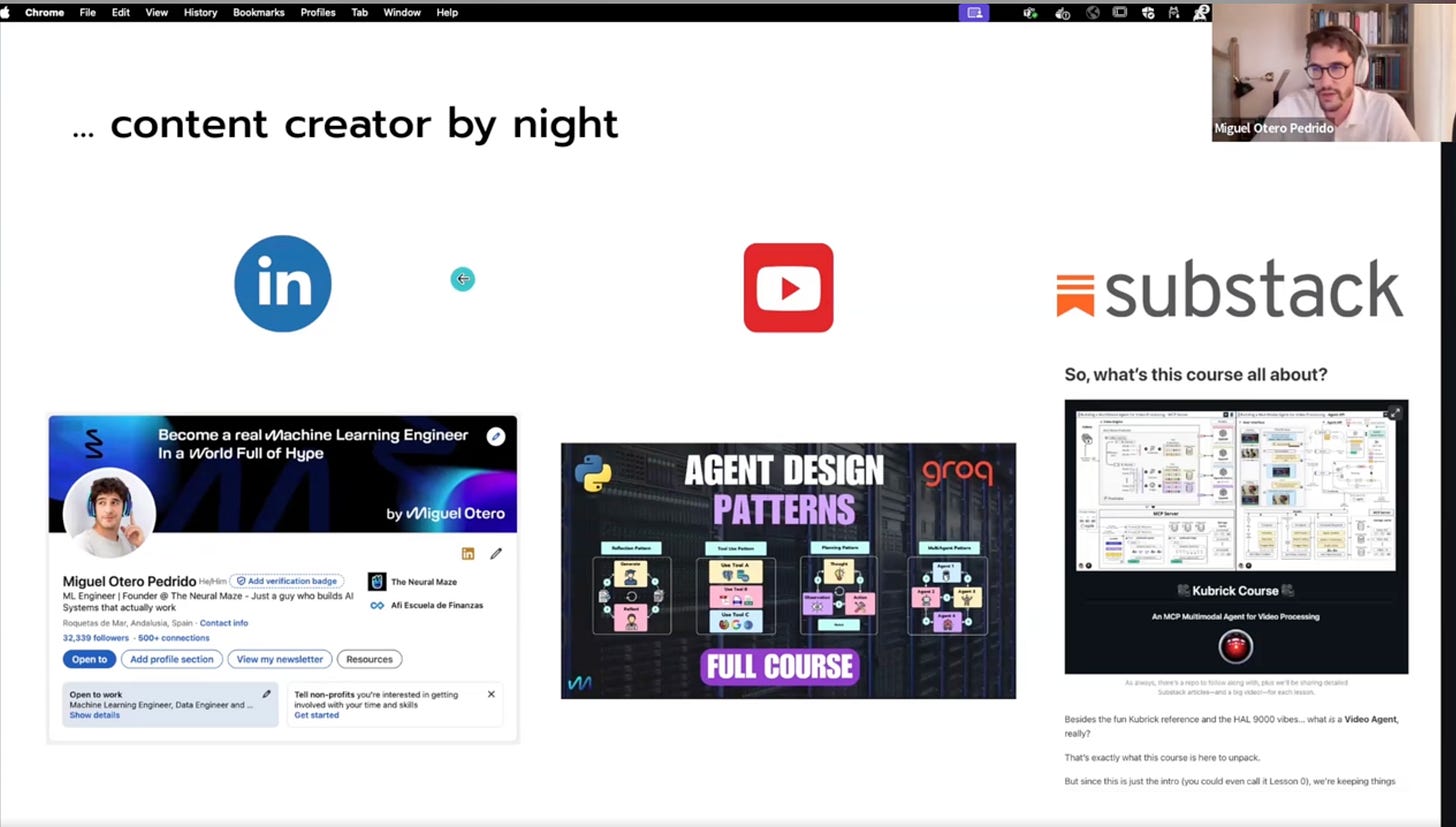Image resolution: width=1456 pixels, height=827 pixels.
Task: Click the 500+ connections link
Action: 174,638
